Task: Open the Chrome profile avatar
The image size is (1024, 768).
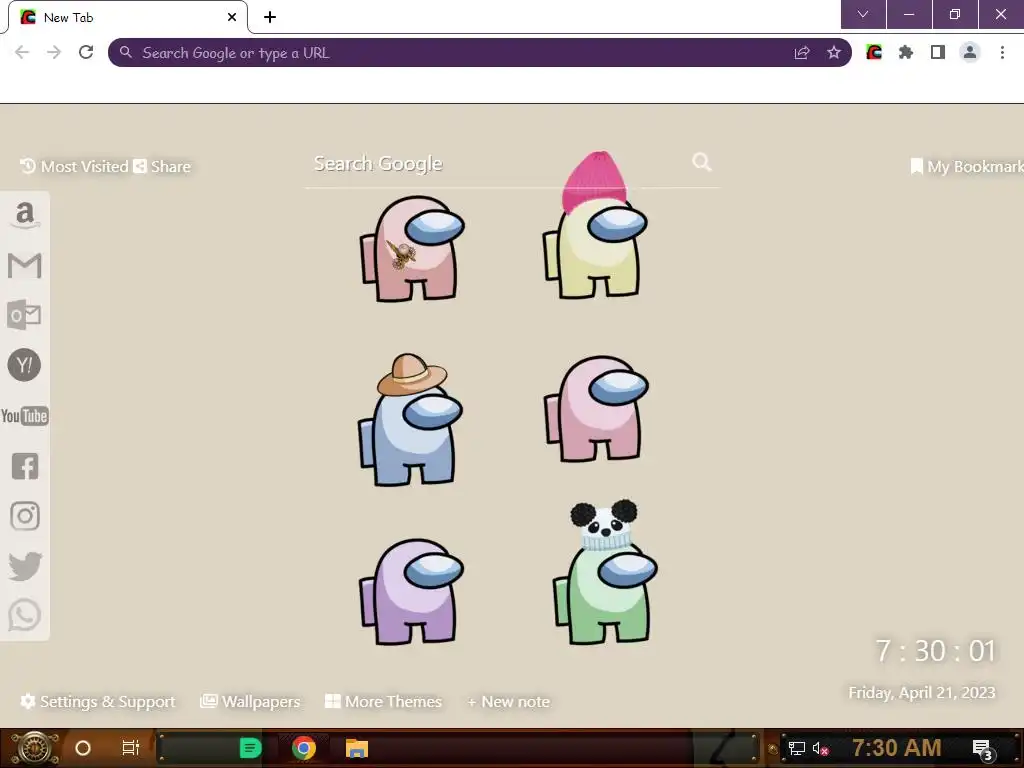Action: [970, 52]
